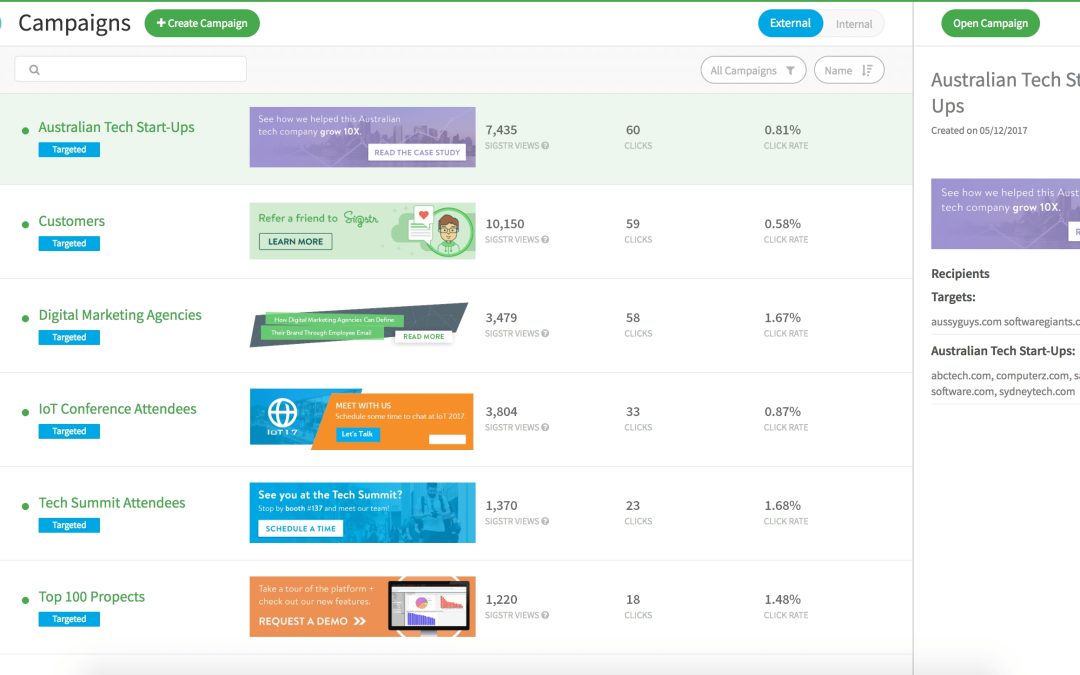Click the Recipients heading in detail panel
Viewport: 1080px width, 675px height.
[x=960, y=273]
